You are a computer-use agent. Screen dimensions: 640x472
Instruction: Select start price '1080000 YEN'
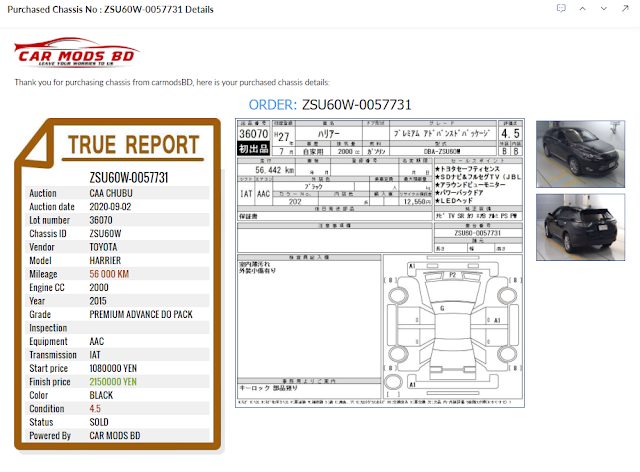(113, 368)
